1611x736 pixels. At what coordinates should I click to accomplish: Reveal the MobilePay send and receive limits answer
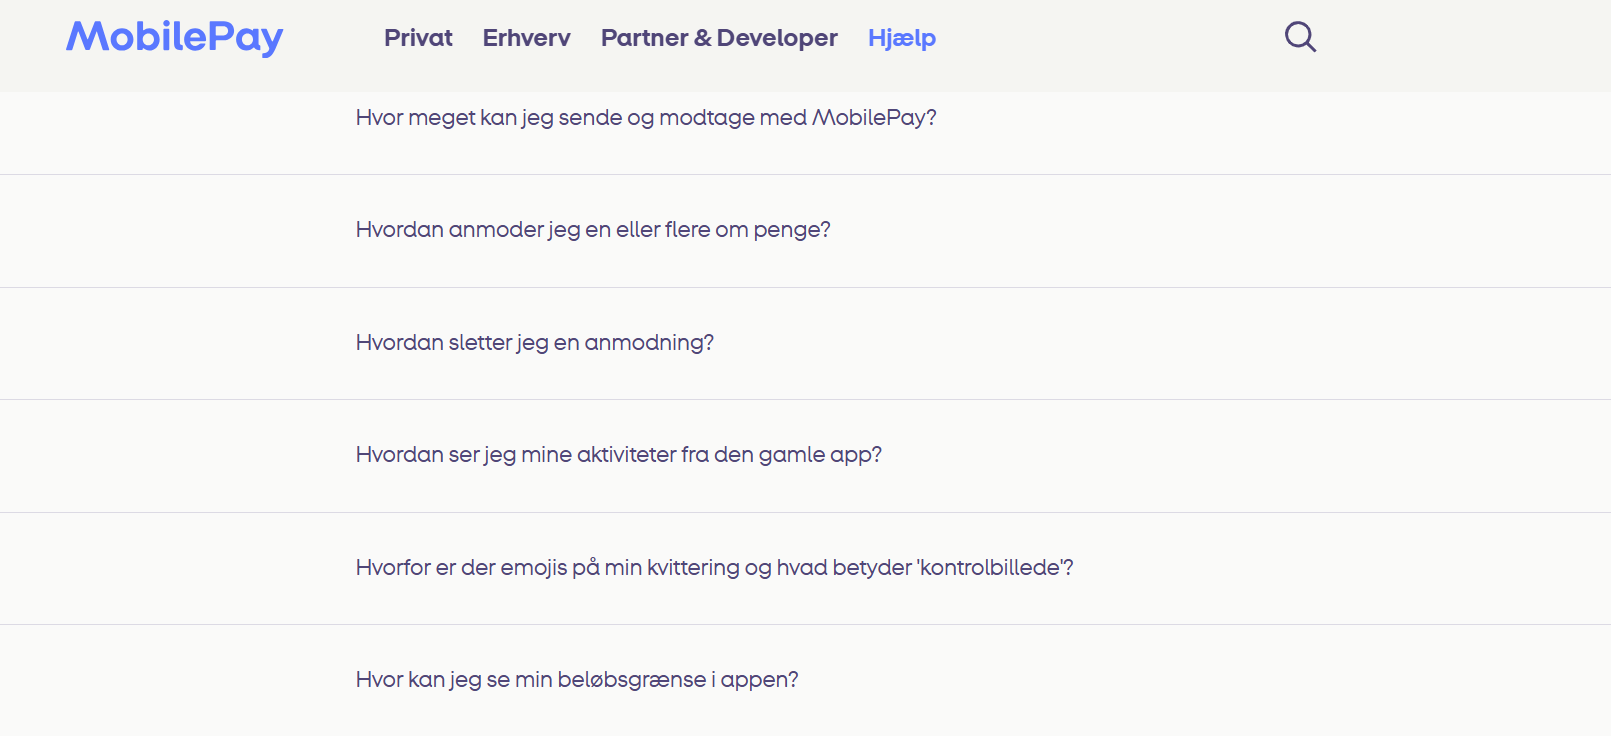646,118
